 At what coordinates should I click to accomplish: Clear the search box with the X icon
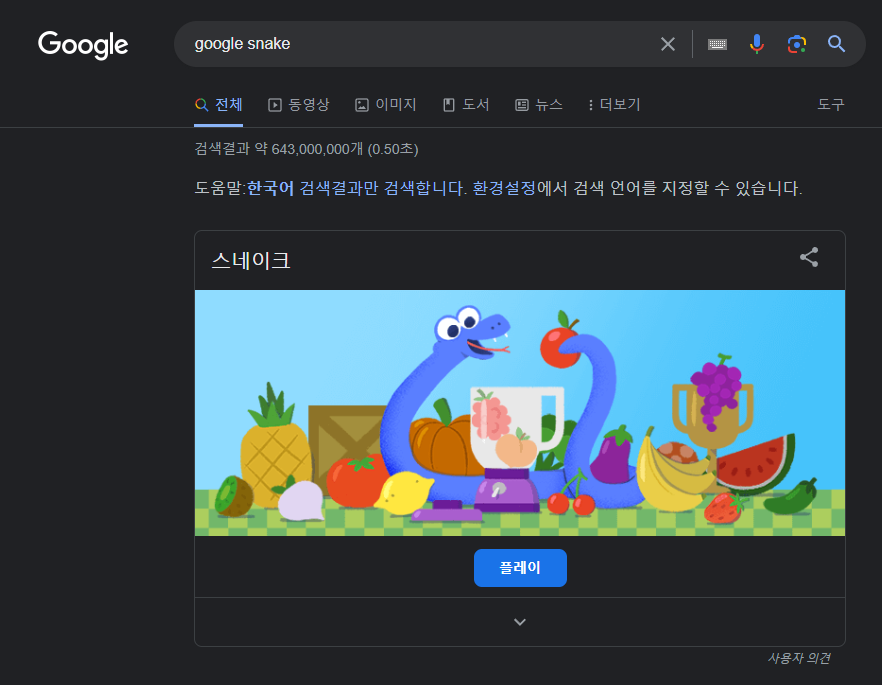[x=668, y=44]
